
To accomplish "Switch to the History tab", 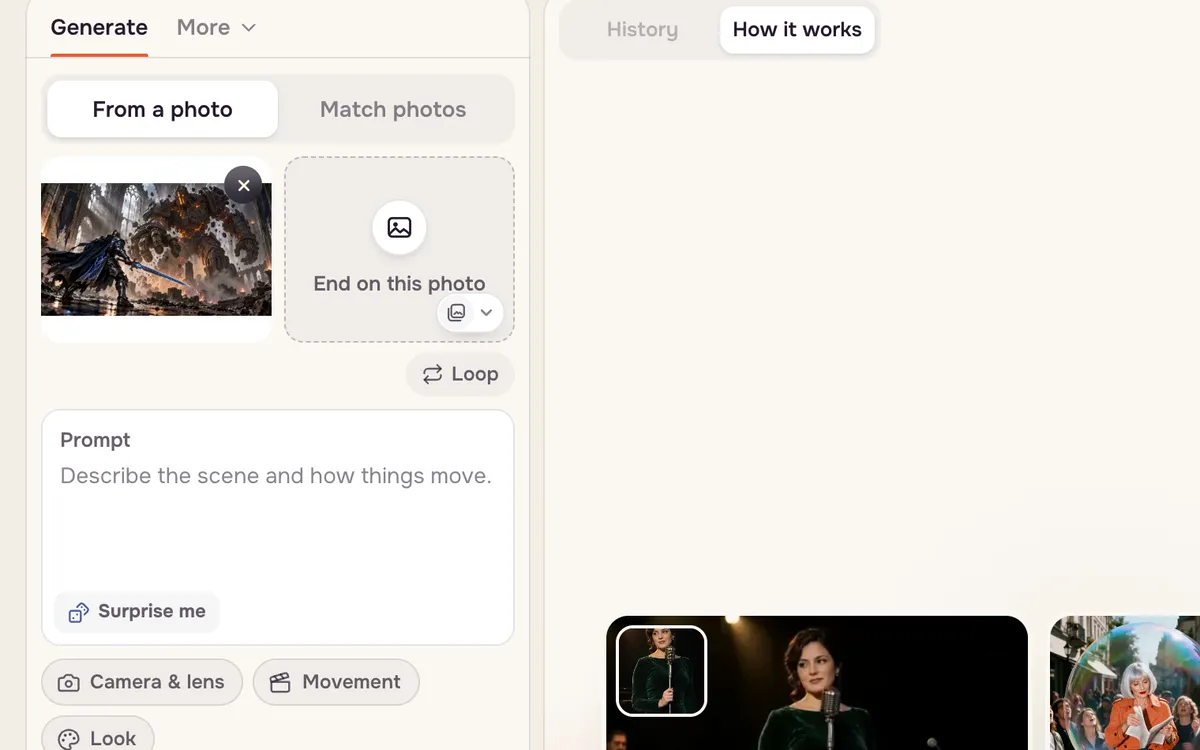I will pos(642,30).
